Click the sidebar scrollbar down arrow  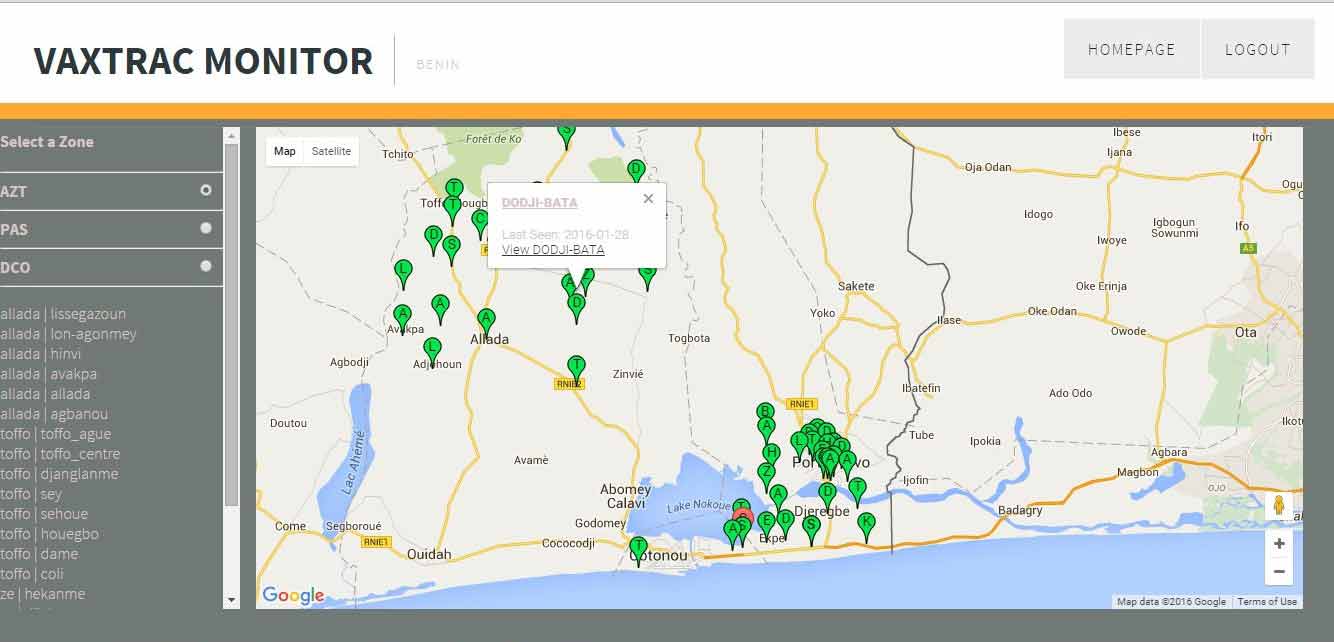(232, 601)
